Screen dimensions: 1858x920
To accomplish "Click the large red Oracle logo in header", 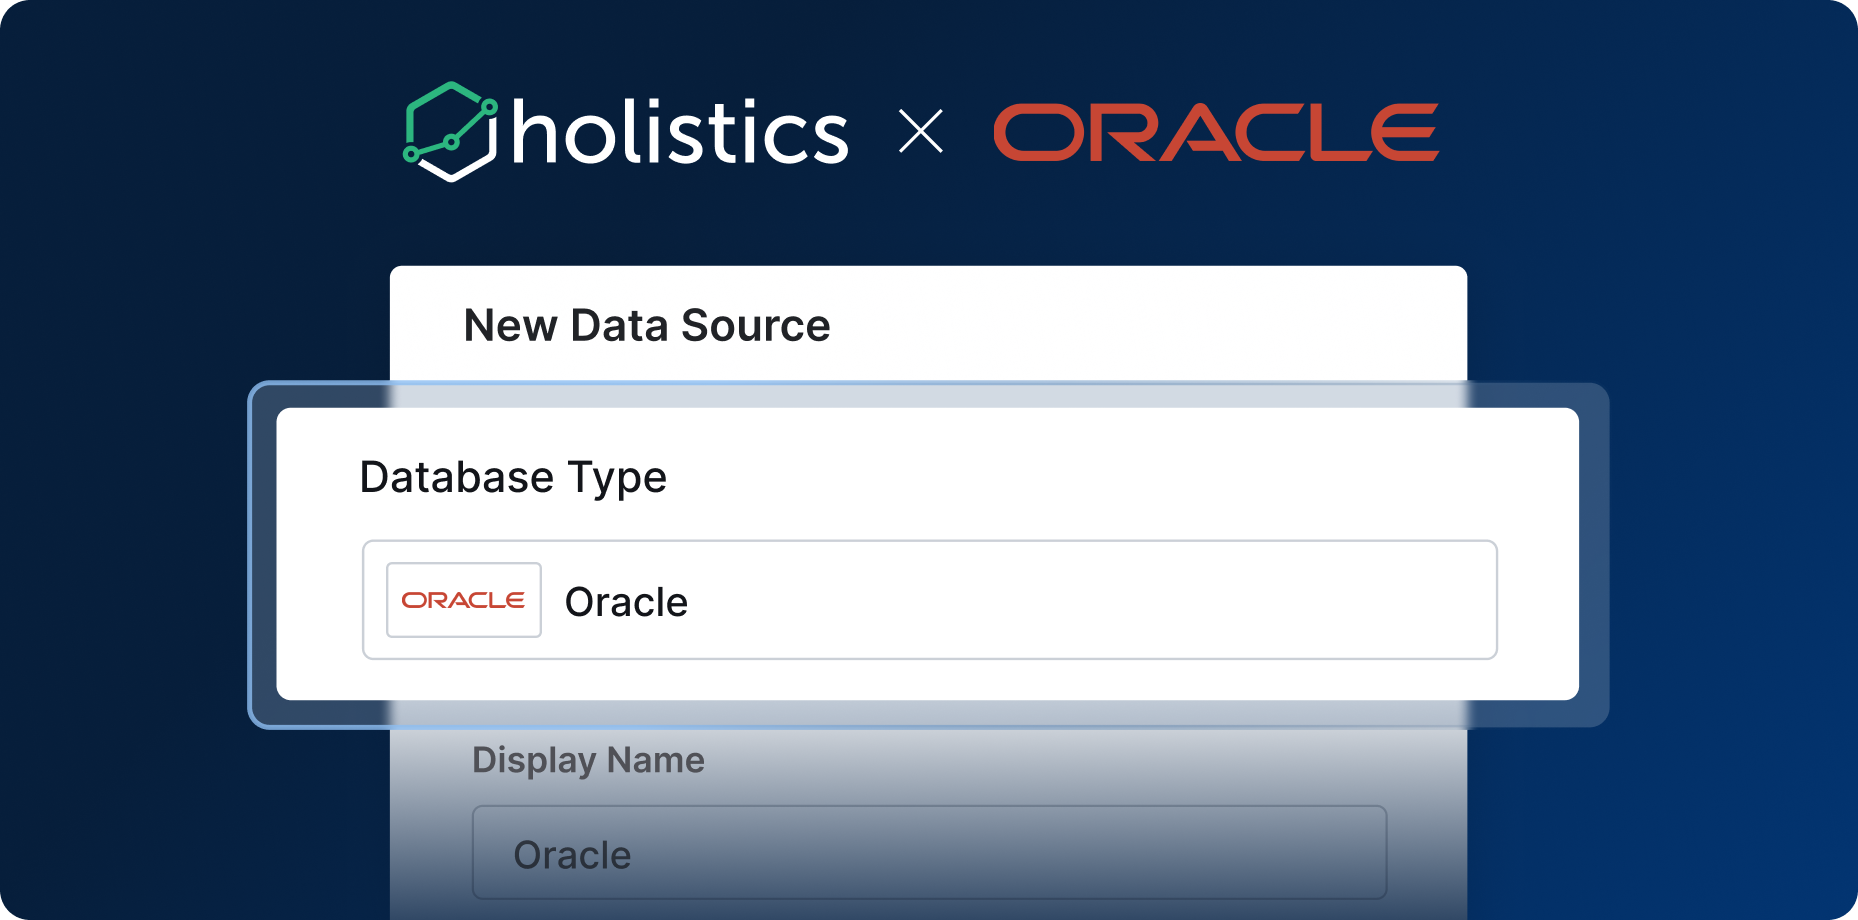I will click(1216, 132).
